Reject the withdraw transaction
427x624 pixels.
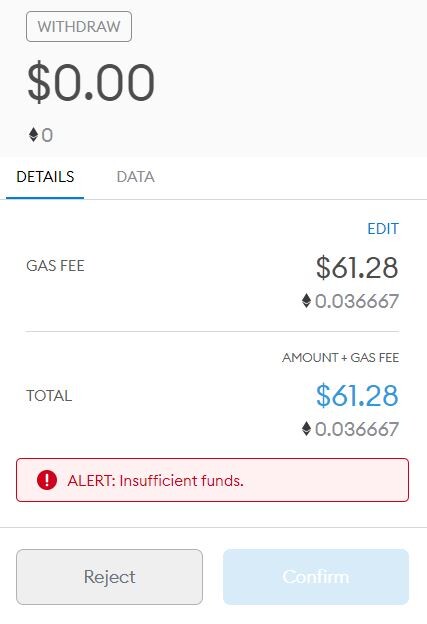coord(109,577)
